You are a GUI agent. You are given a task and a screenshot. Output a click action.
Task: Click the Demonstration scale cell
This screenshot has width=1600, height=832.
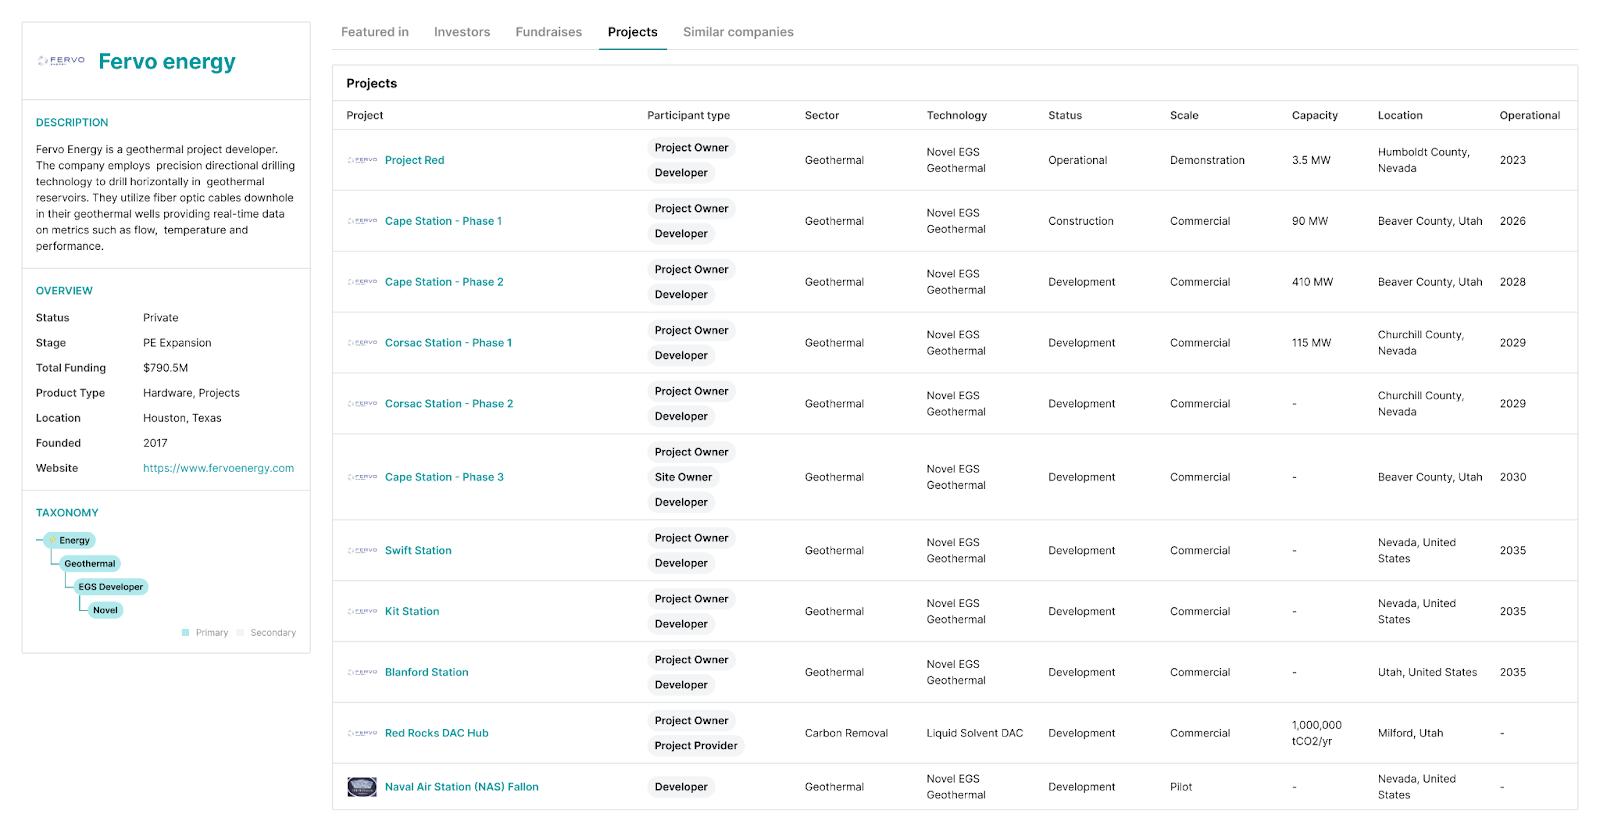[1208, 160]
